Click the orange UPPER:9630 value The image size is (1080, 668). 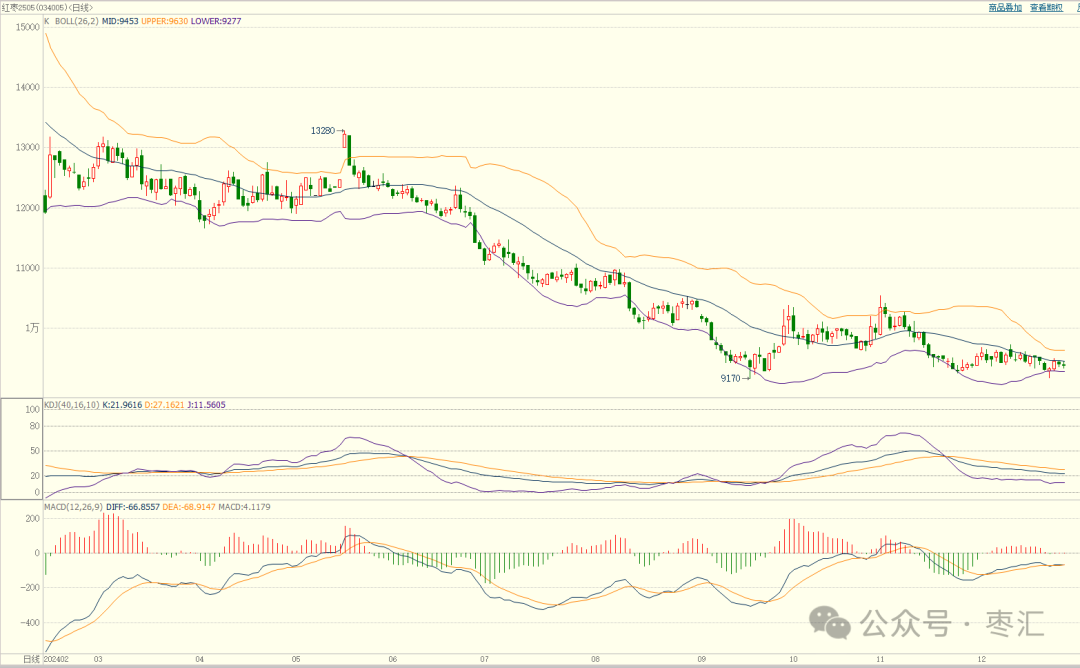[x=171, y=21]
